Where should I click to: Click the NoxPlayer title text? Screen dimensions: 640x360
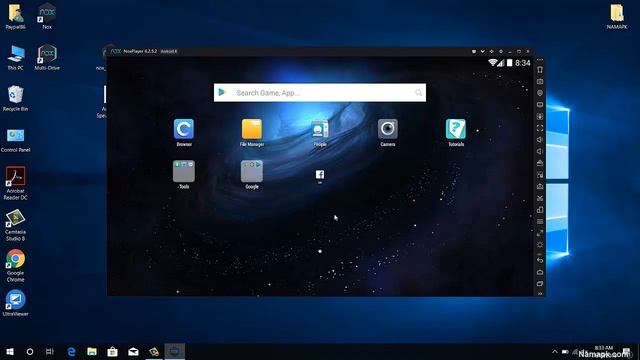(x=140, y=51)
